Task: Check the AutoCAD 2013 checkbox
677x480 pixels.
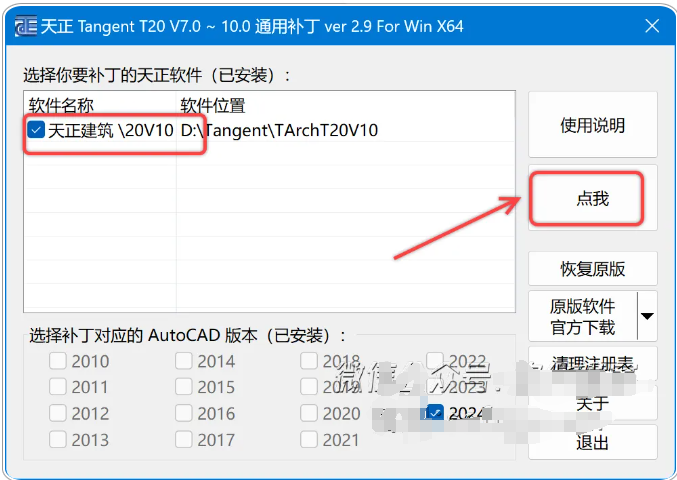Action: pyautogui.click(x=58, y=440)
